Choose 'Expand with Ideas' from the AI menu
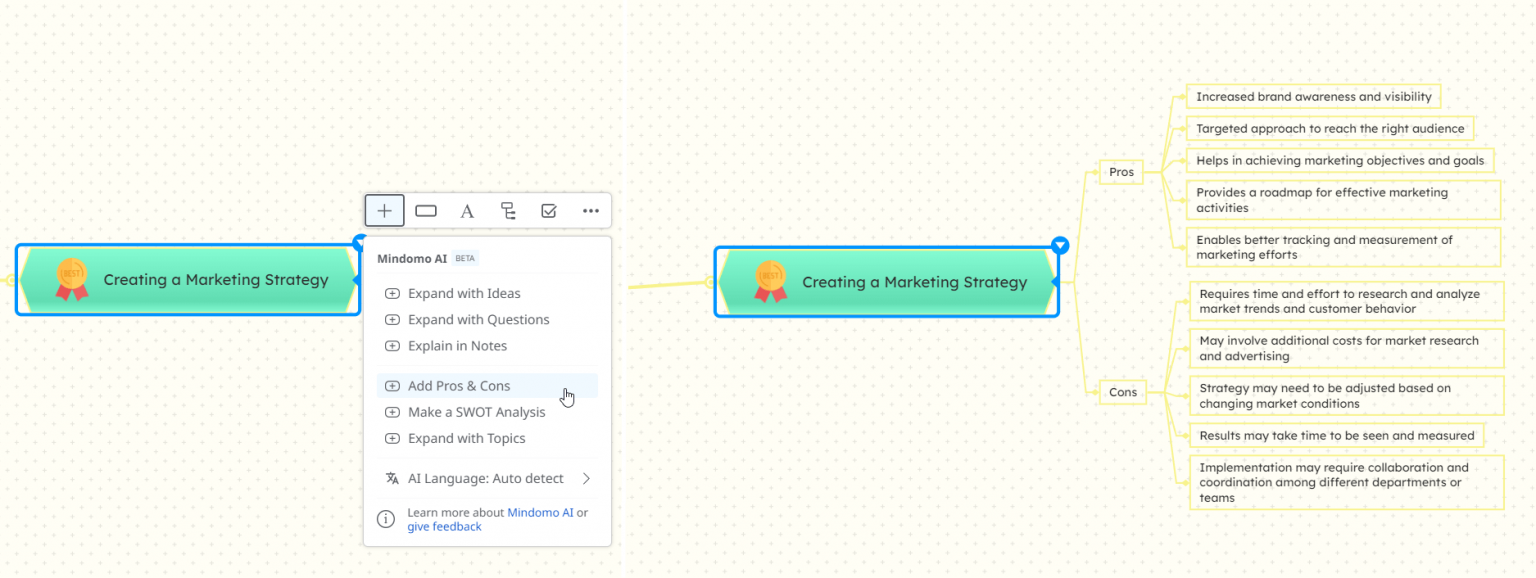Screen dimensions: 1536x578 464,294
